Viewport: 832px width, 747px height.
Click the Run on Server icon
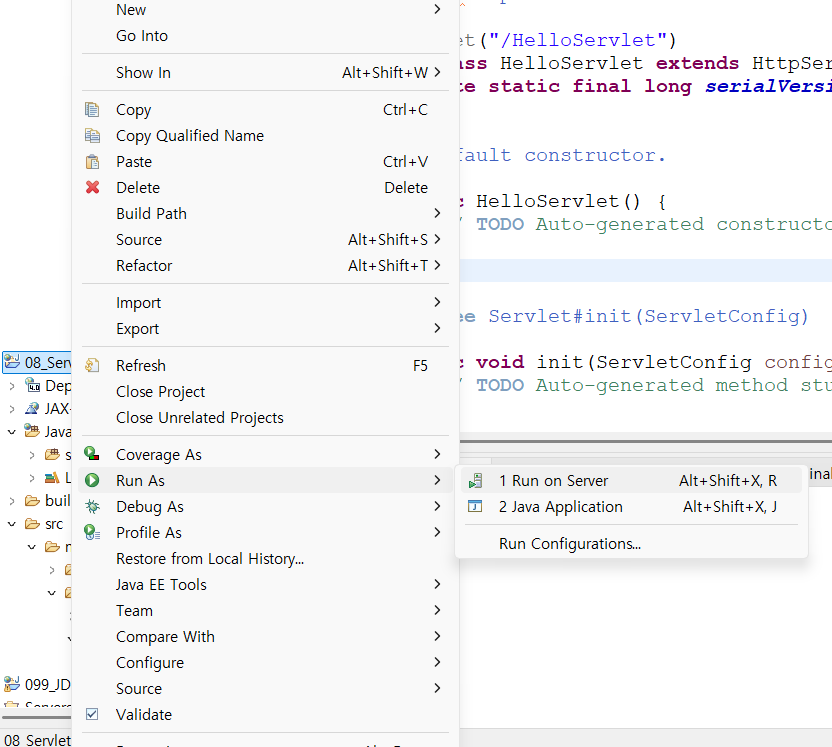click(x=475, y=481)
